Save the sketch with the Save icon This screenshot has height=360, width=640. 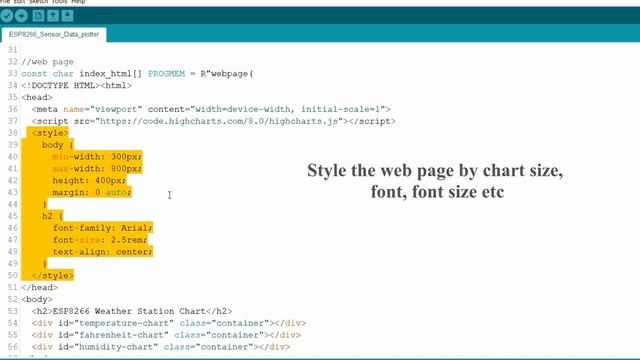tap(67, 16)
